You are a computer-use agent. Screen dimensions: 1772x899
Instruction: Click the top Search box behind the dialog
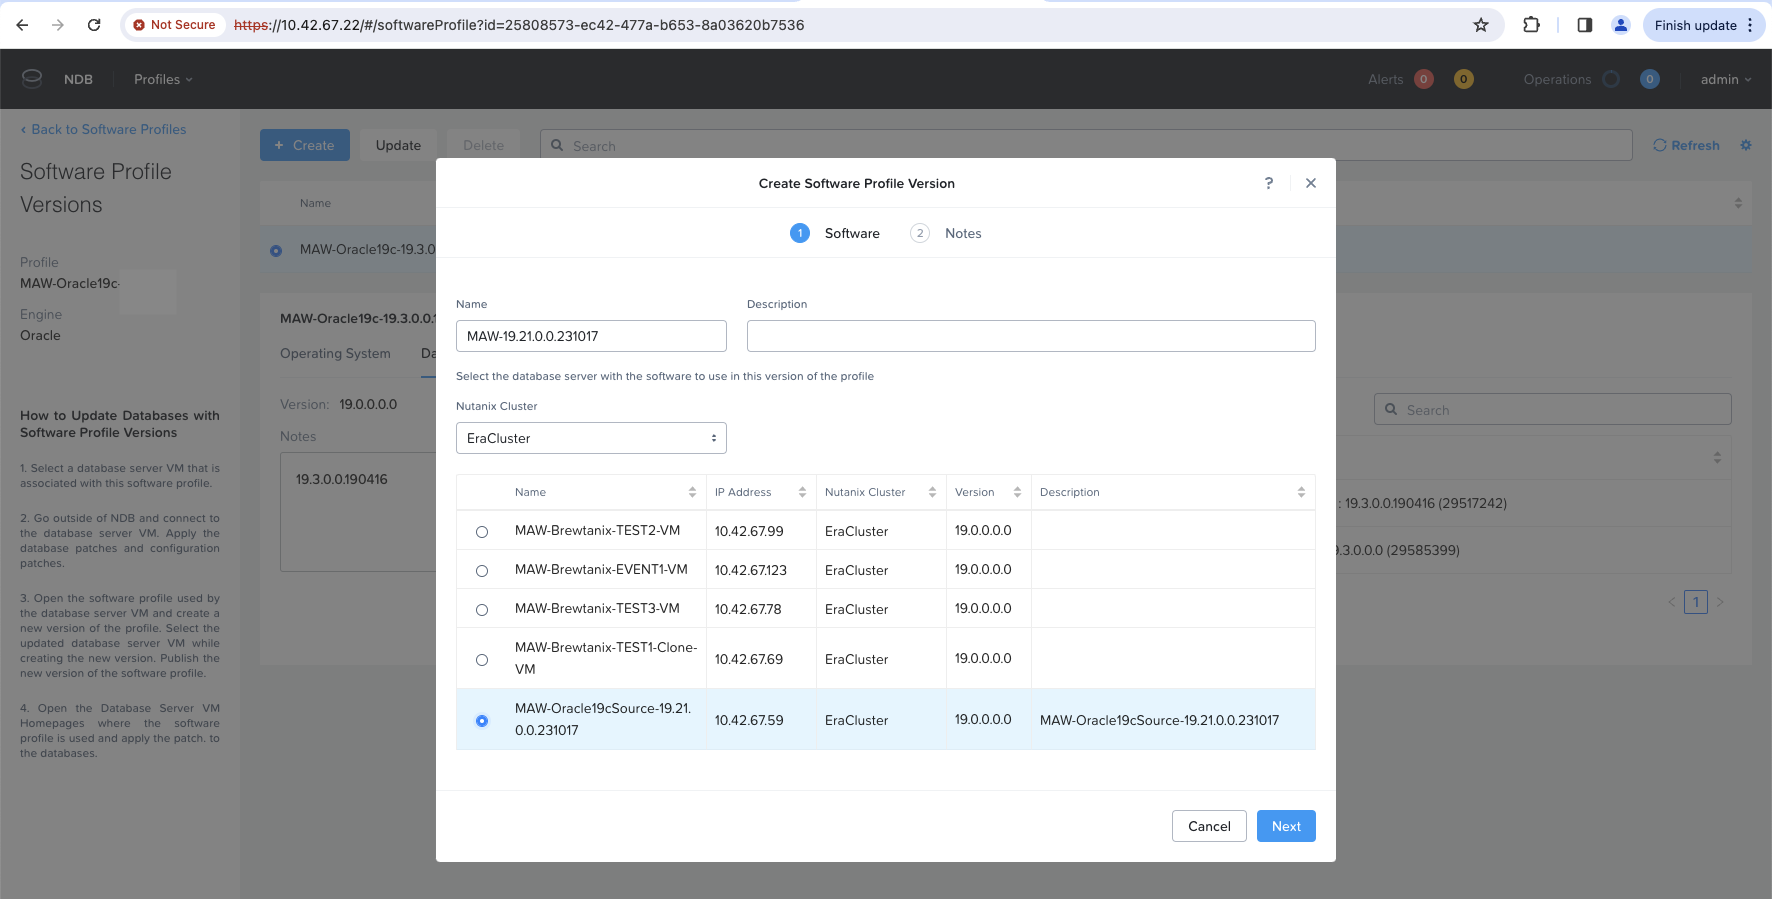pos(1086,145)
